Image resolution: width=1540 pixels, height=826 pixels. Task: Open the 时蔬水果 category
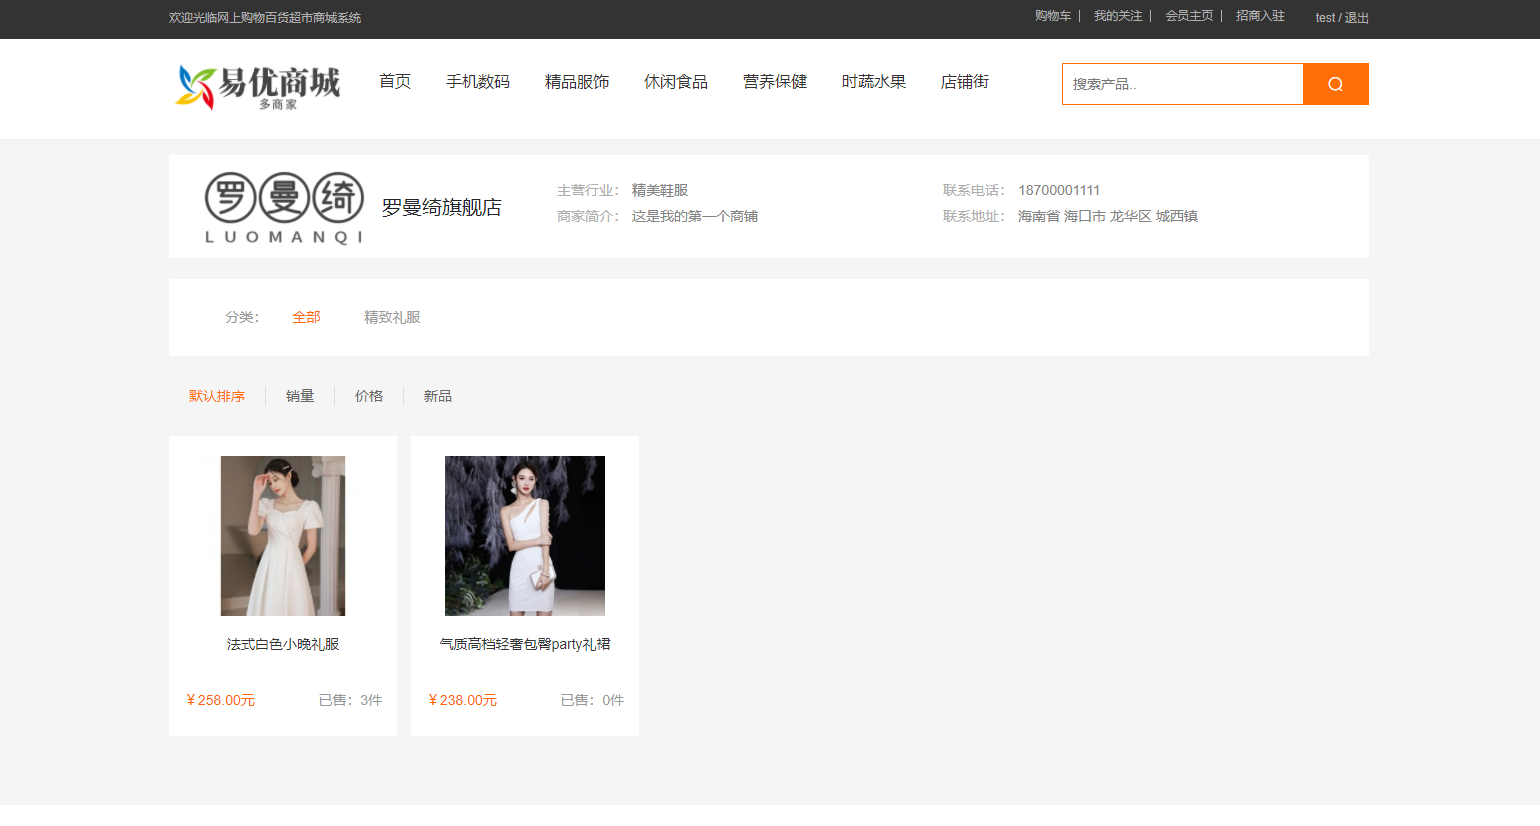click(x=874, y=82)
